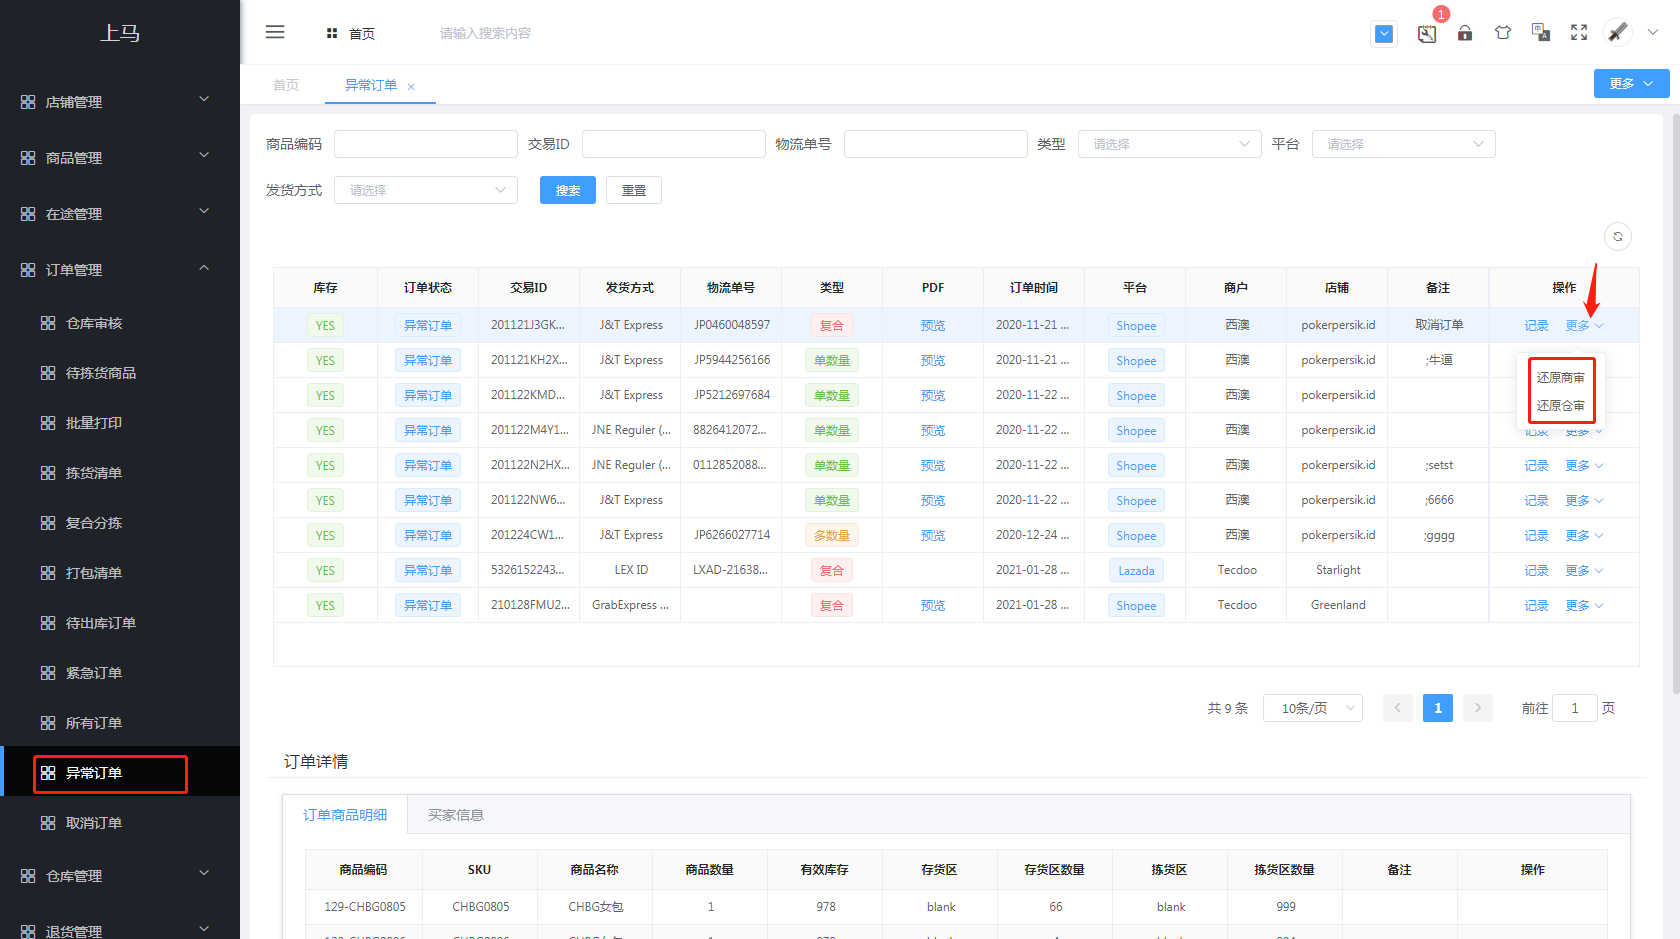Screen dimensions: 1680x939
Task: Click the icon beside 批量打印
Action: [48, 423]
